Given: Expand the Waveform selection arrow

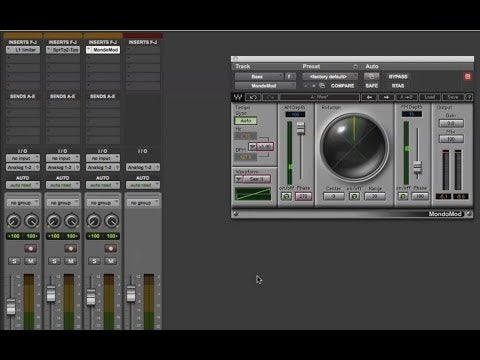Looking at the screenshot, I should click(239, 179).
